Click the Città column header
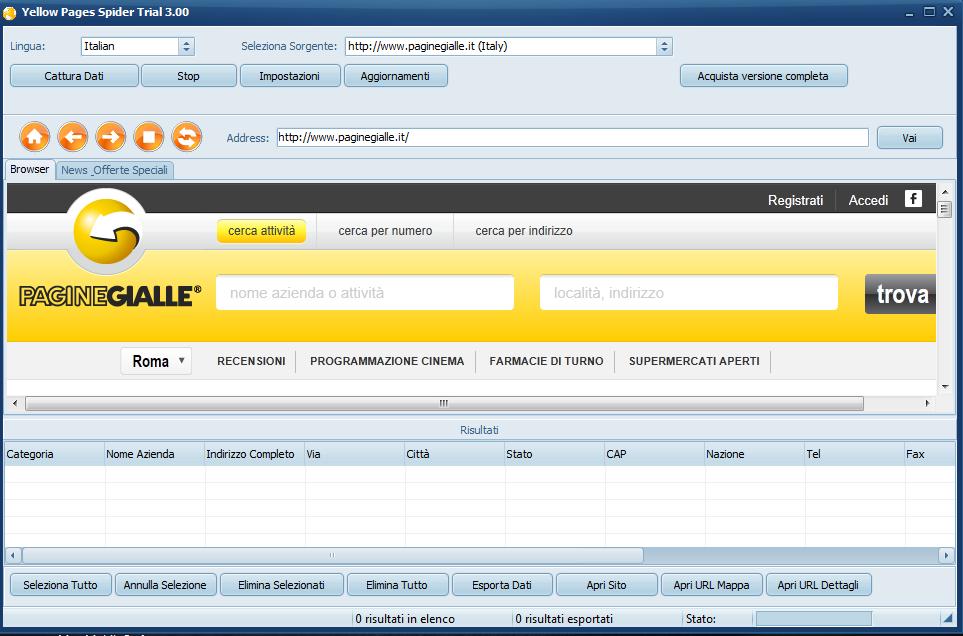This screenshot has height=636, width=963. [x=455, y=454]
